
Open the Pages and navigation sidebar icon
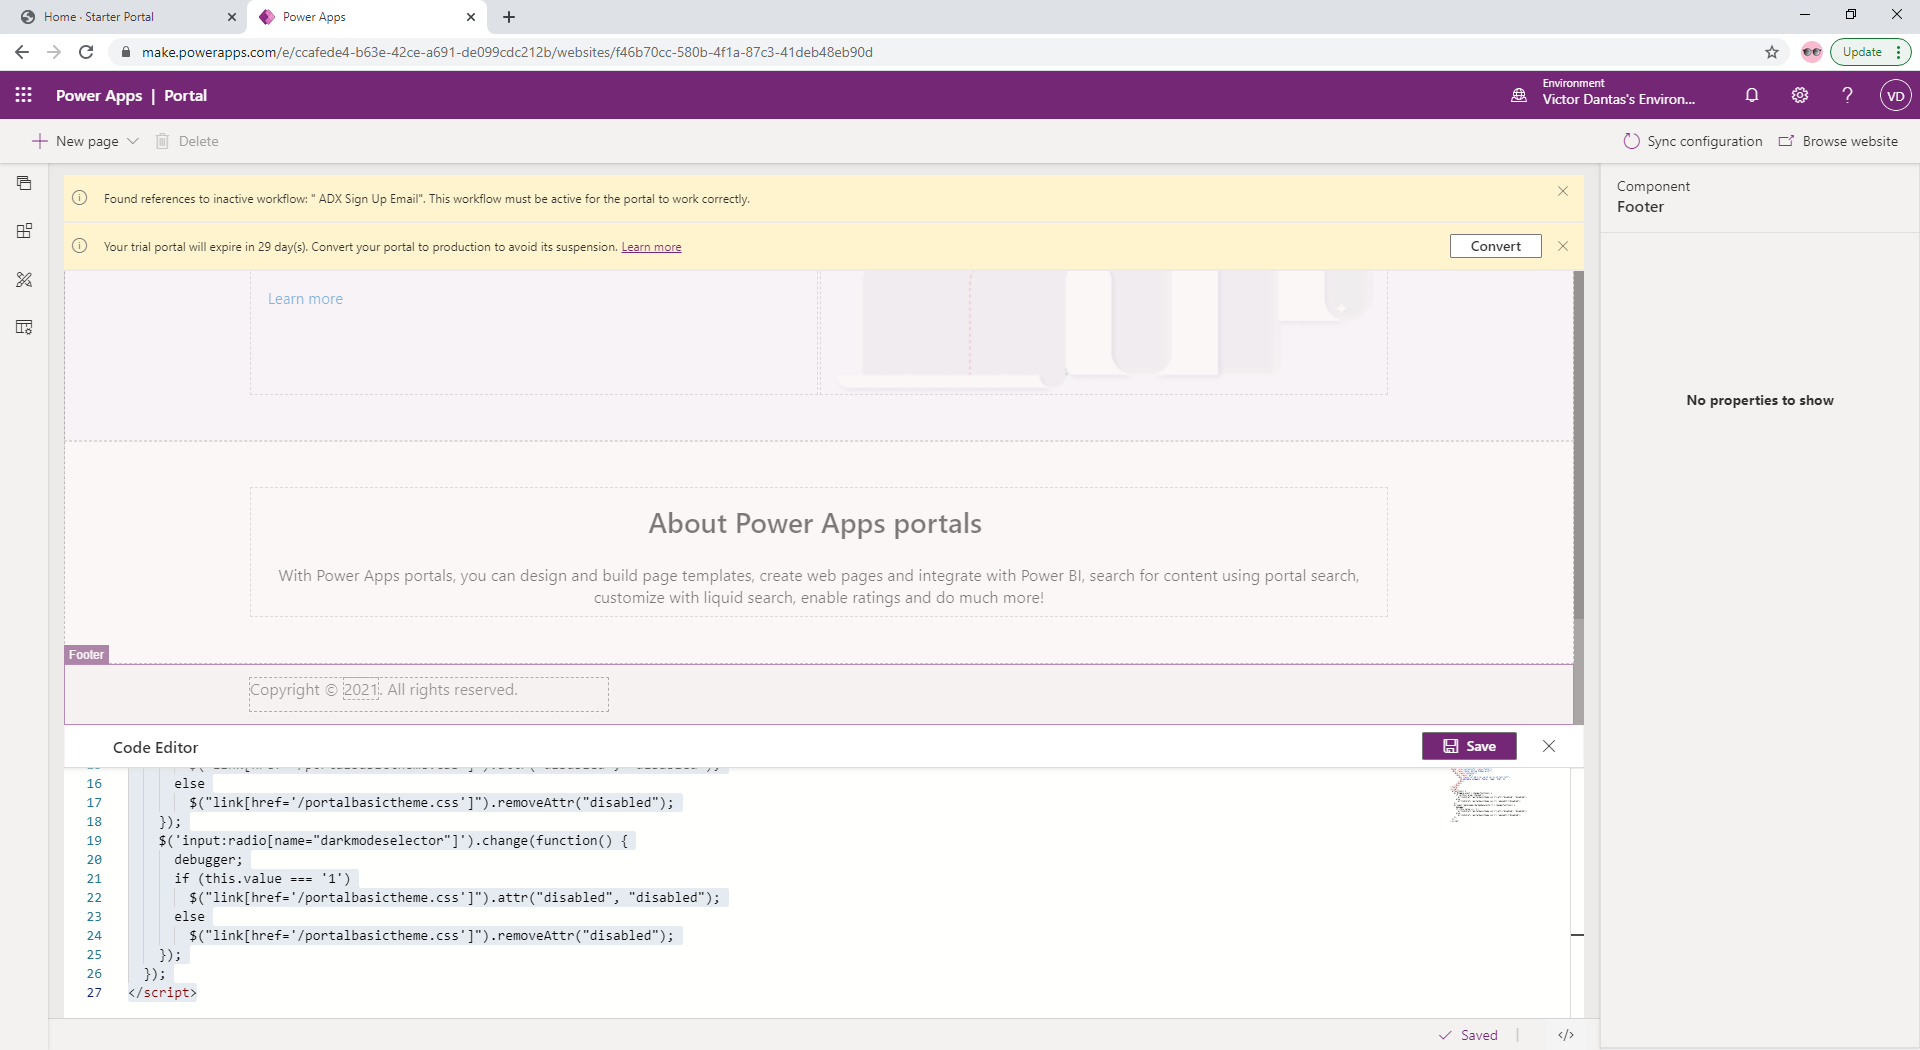[x=24, y=183]
